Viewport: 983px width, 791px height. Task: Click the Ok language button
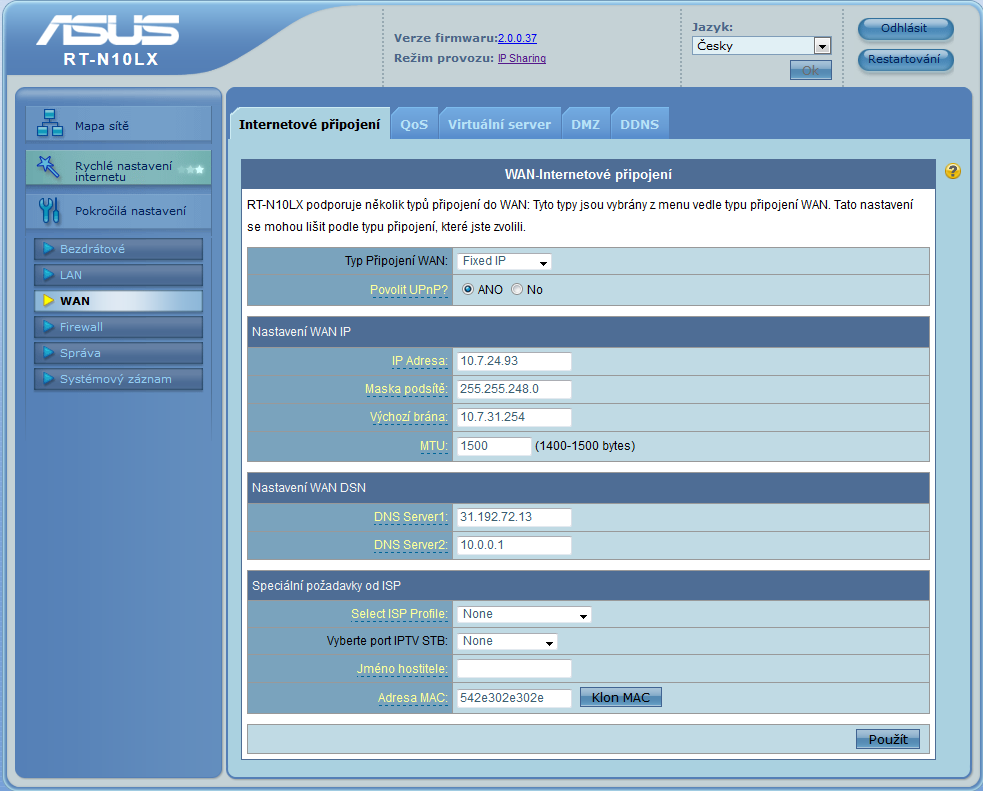tap(811, 70)
